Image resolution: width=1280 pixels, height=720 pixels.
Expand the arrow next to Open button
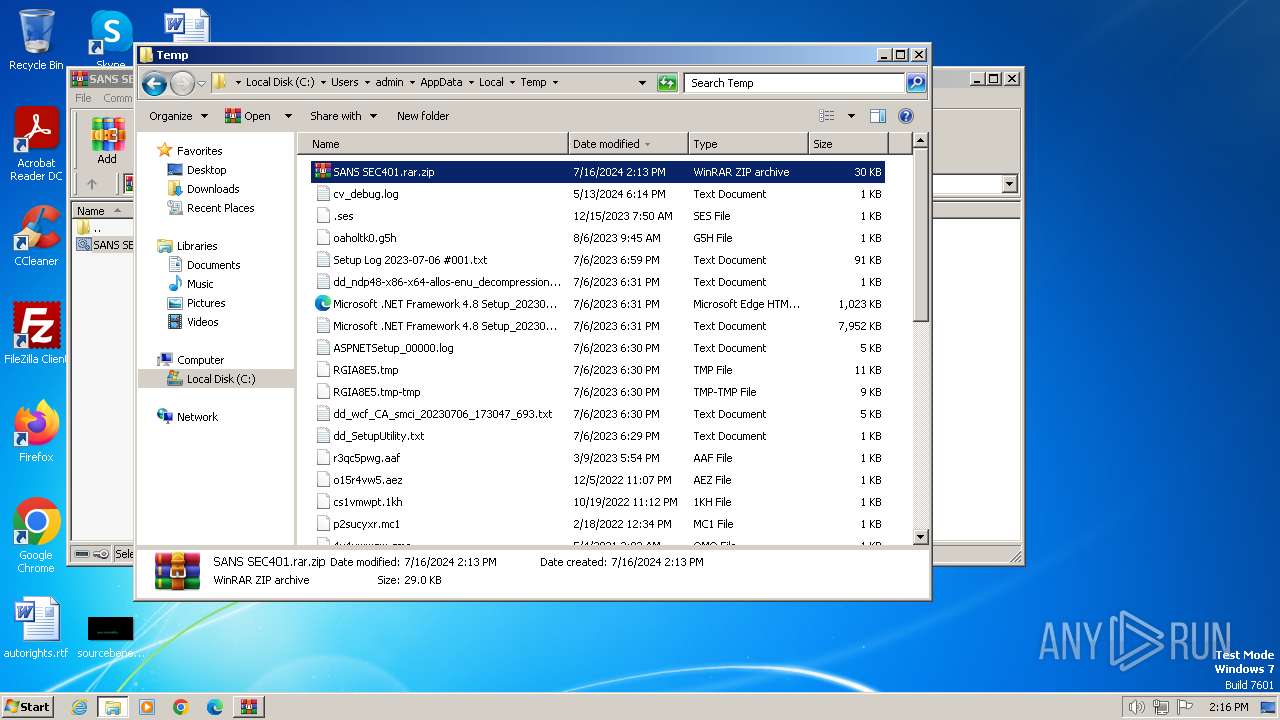click(x=288, y=116)
